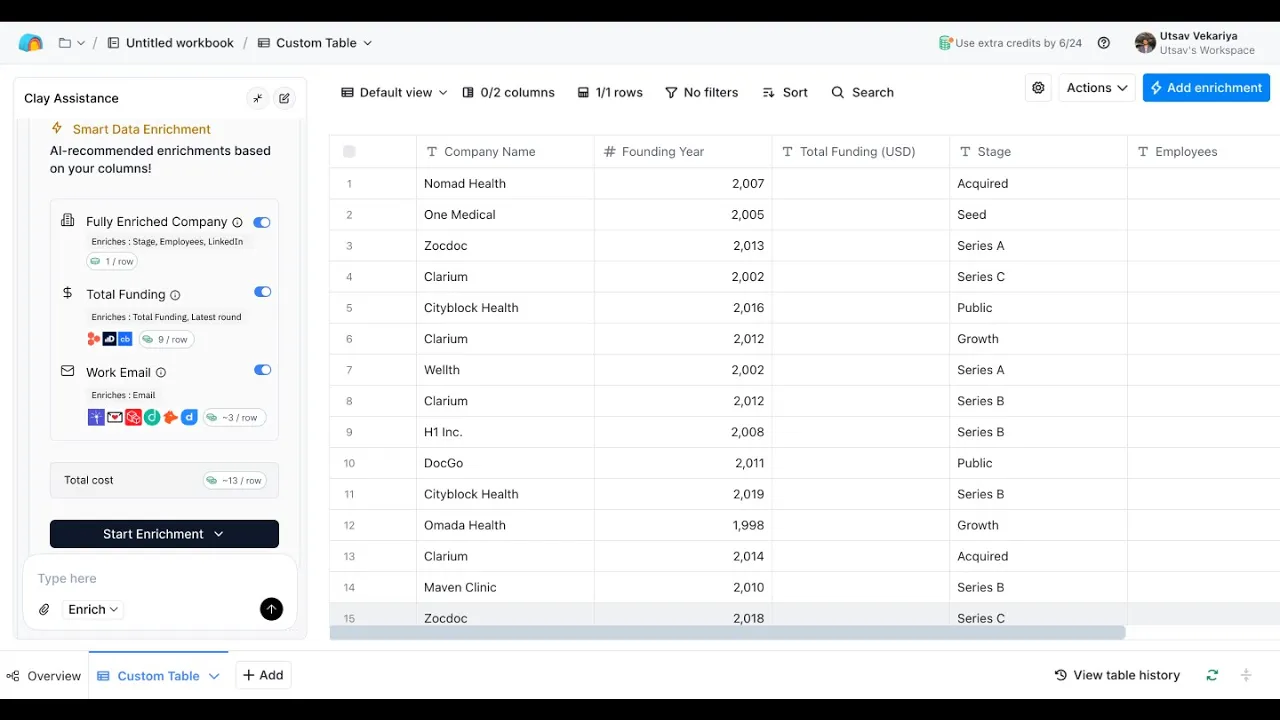The image size is (1280, 720).
Task: Click the Employees column header
Action: (x=1204, y=152)
